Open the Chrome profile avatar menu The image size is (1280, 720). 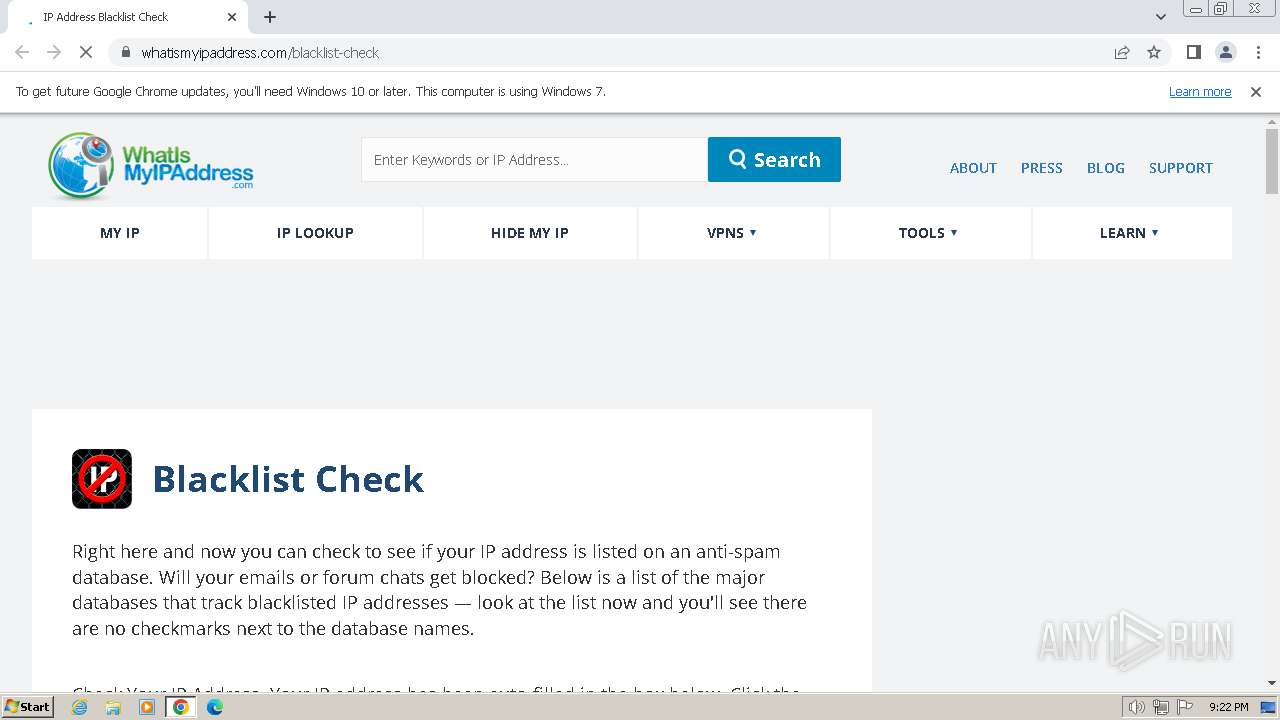click(1225, 52)
